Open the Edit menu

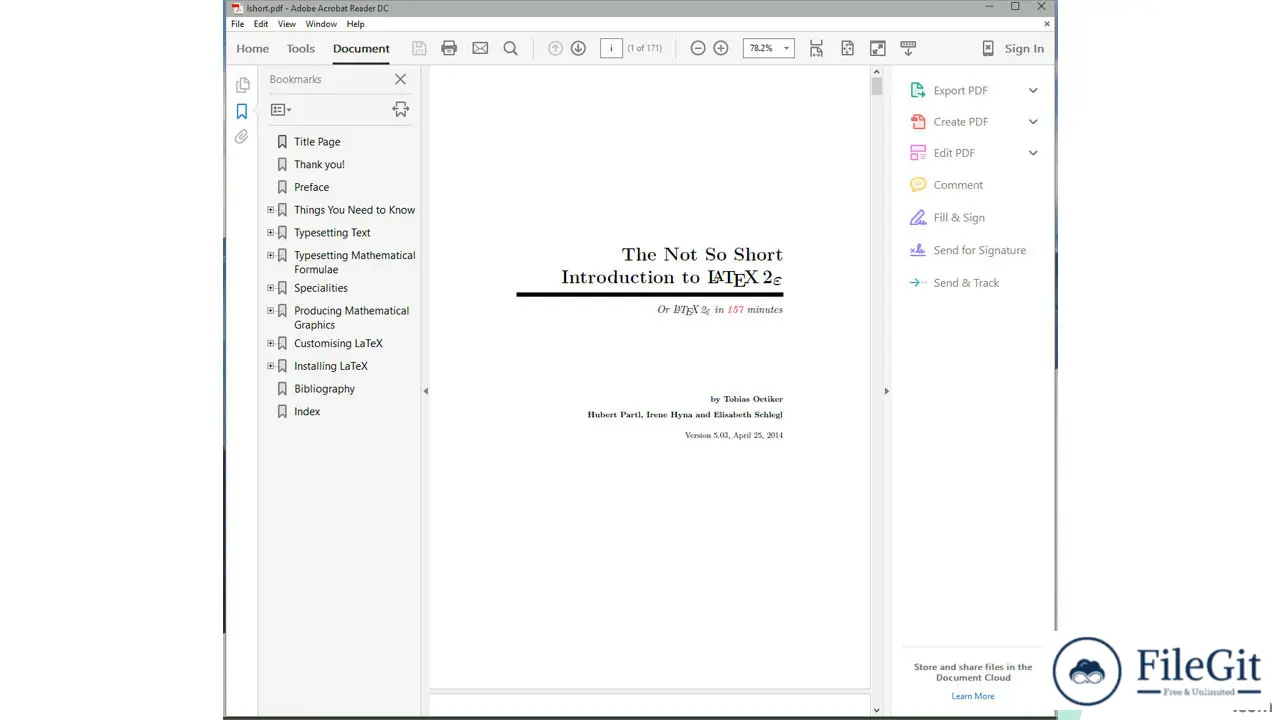(261, 24)
